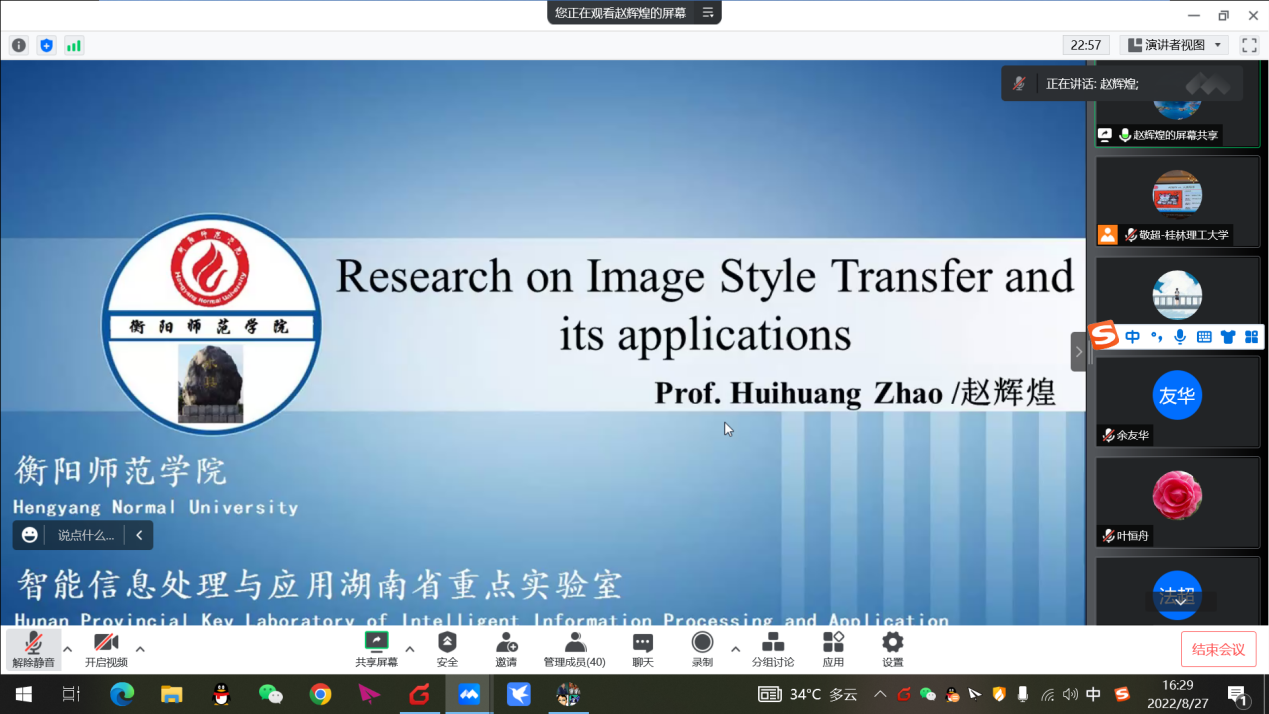Open the meeting info icon
Image resolution: width=1269 pixels, height=714 pixels.
(x=19, y=45)
